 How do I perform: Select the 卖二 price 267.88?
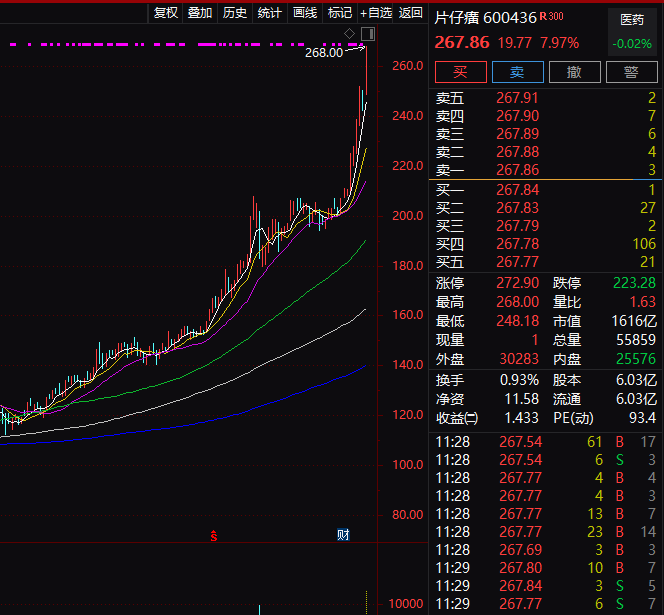click(517, 152)
